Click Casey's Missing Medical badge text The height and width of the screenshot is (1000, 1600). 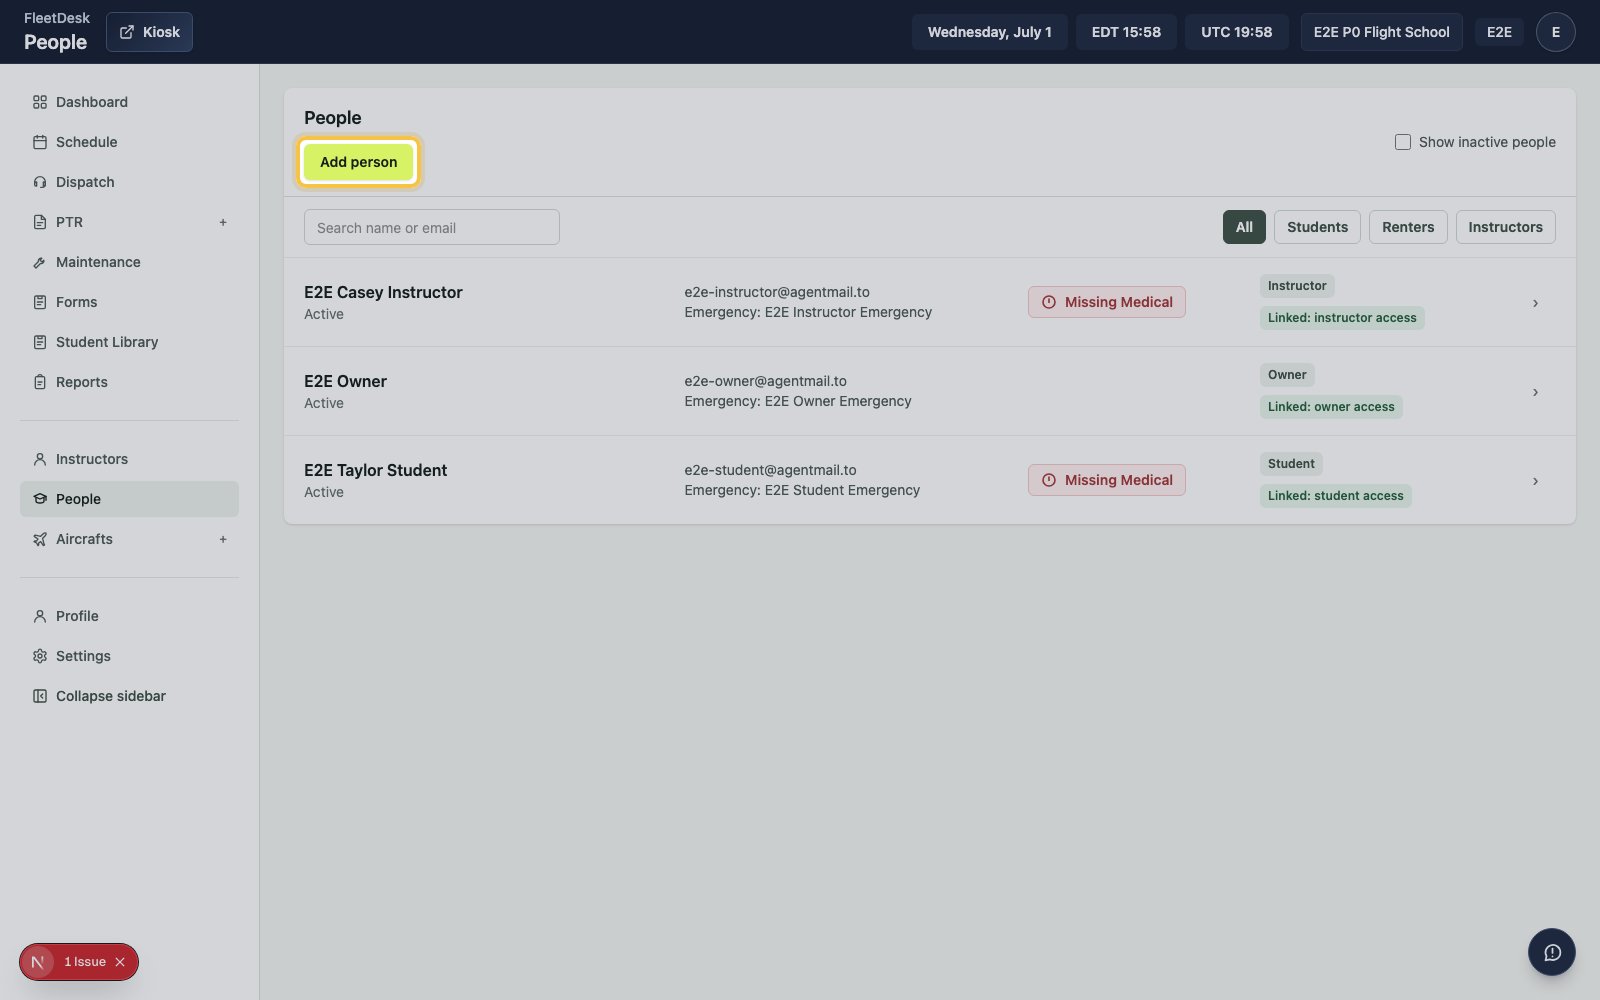pos(1118,302)
